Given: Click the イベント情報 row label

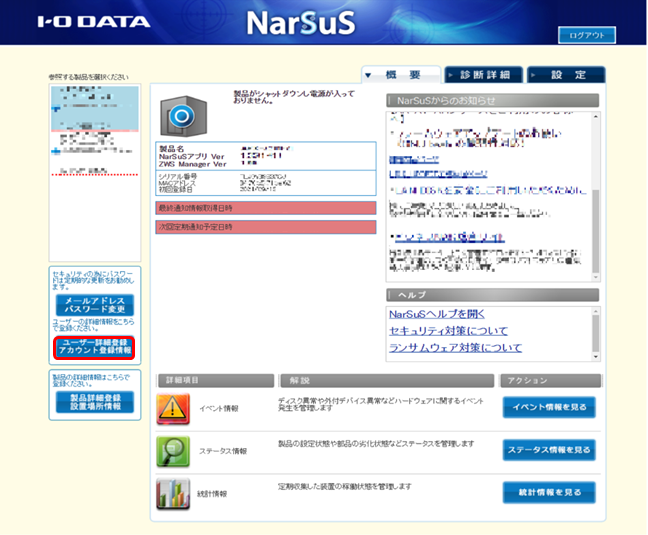Looking at the screenshot, I should [219, 409].
